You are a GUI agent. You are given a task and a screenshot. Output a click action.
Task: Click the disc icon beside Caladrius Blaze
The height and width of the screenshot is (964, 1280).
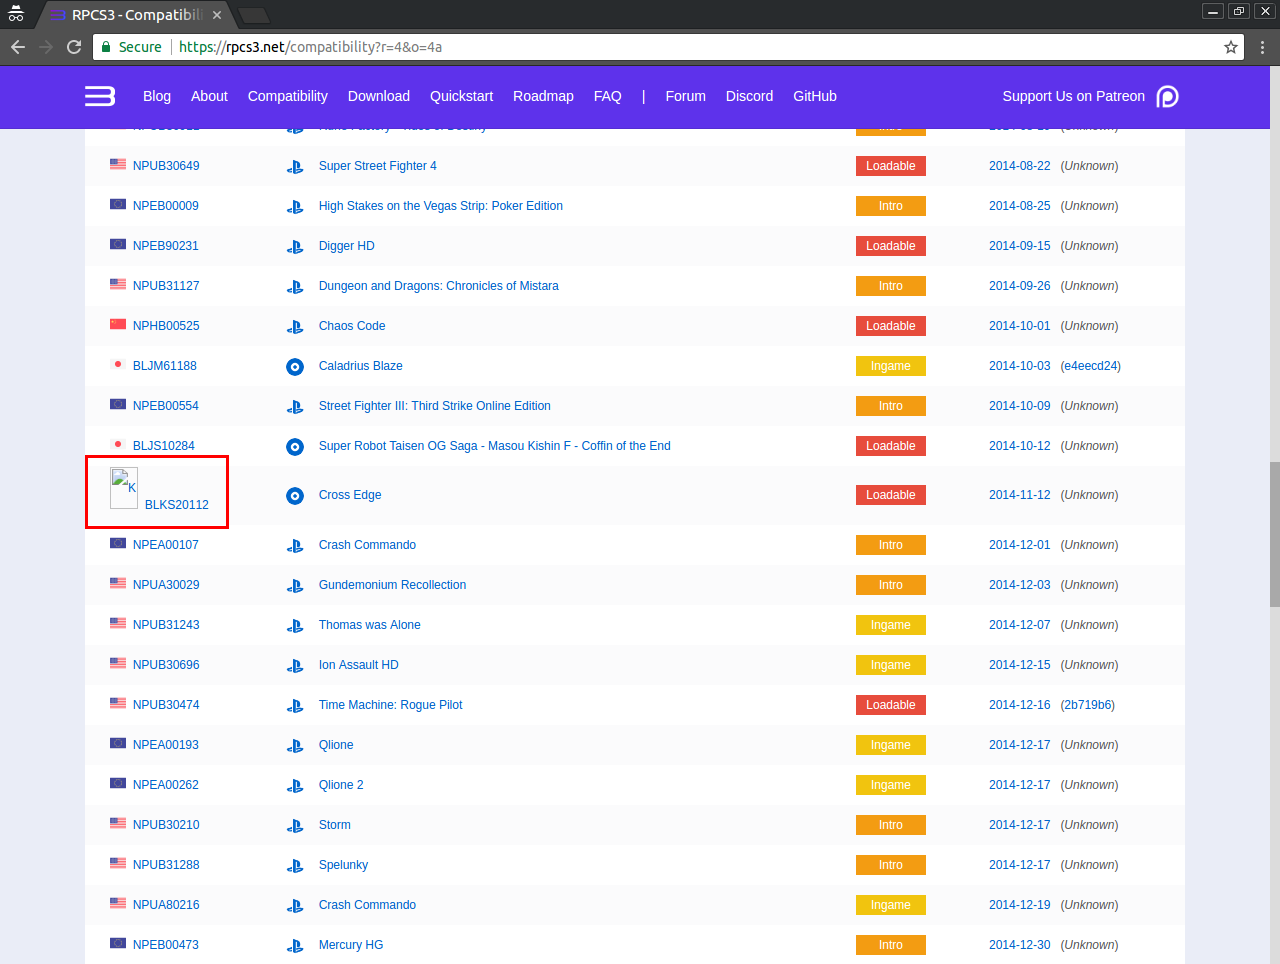tap(295, 367)
